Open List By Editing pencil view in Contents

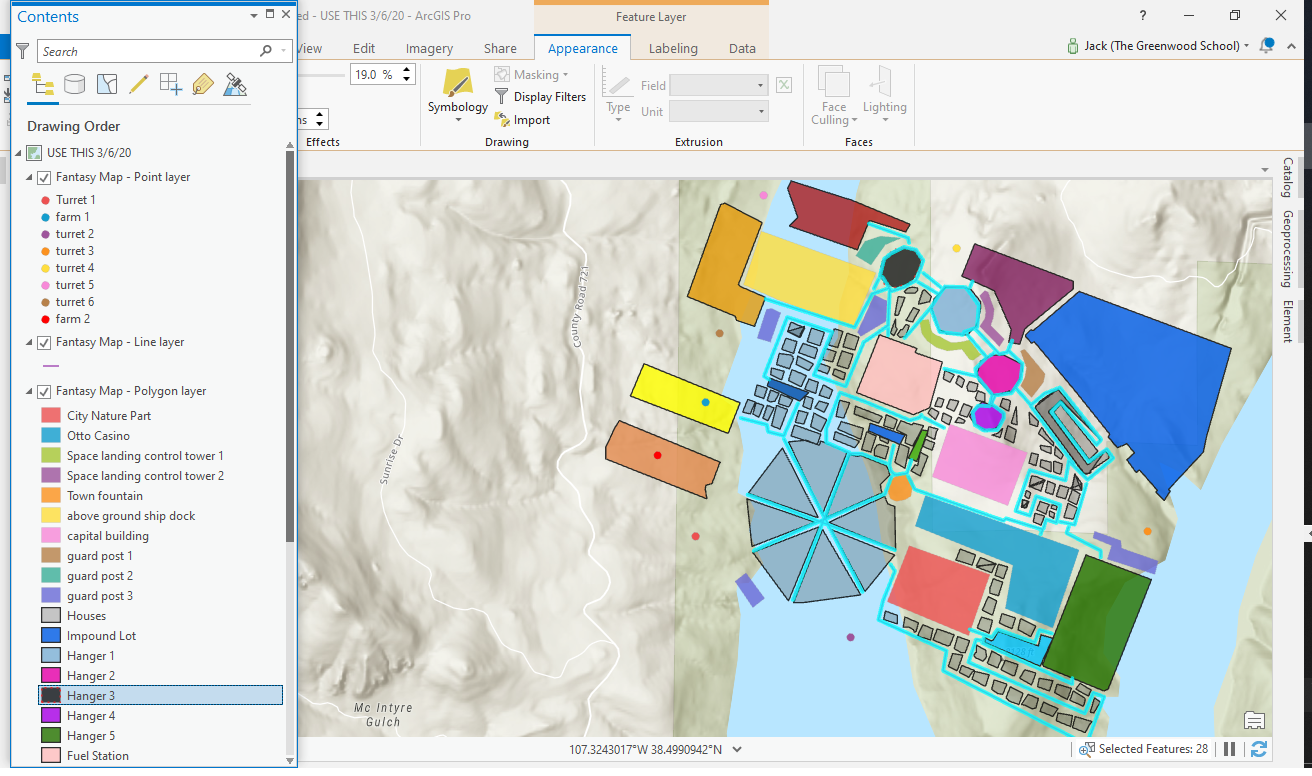pos(138,84)
